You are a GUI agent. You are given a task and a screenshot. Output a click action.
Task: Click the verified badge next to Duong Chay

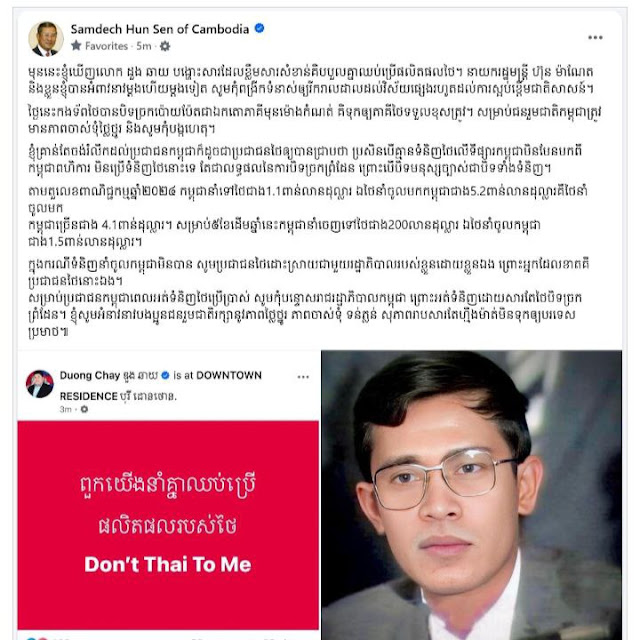click(x=165, y=375)
